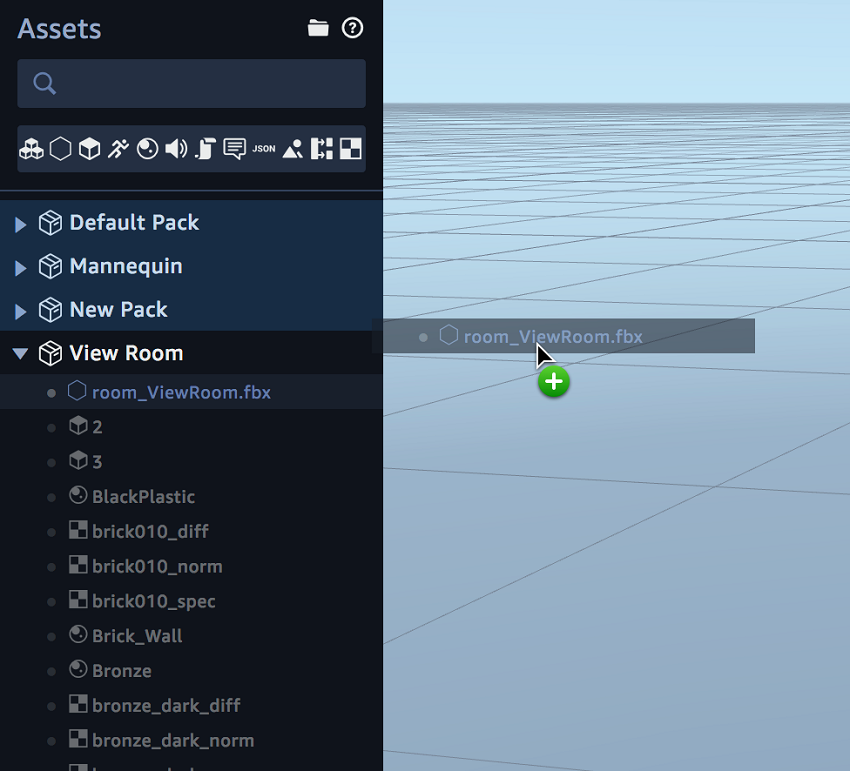Select the bronze_dark_norm texture asset
The width and height of the screenshot is (850, 771).
point(172,741)
